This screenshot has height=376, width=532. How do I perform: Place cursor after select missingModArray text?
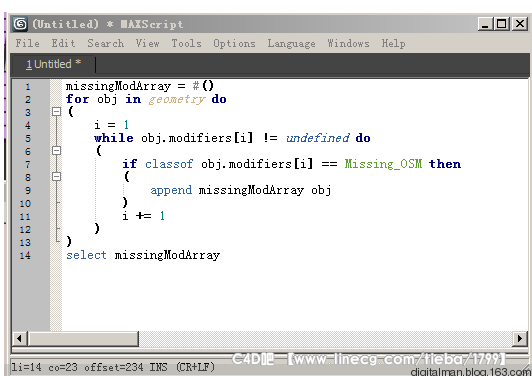221,255
